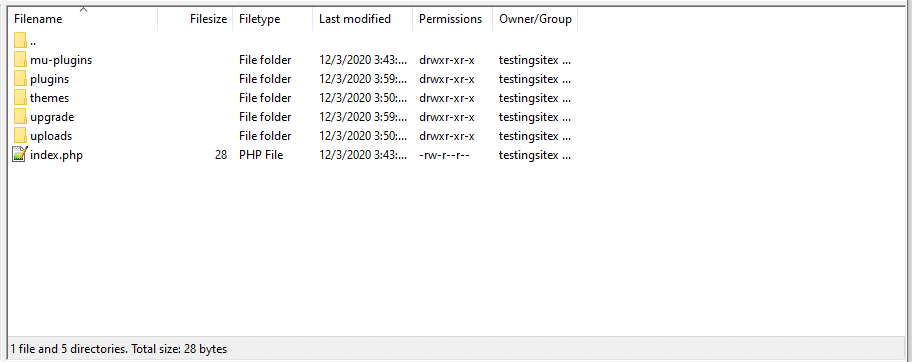Screen dimensions: 912x362
Task: Select the themes folder name
Action: (49, 98)
